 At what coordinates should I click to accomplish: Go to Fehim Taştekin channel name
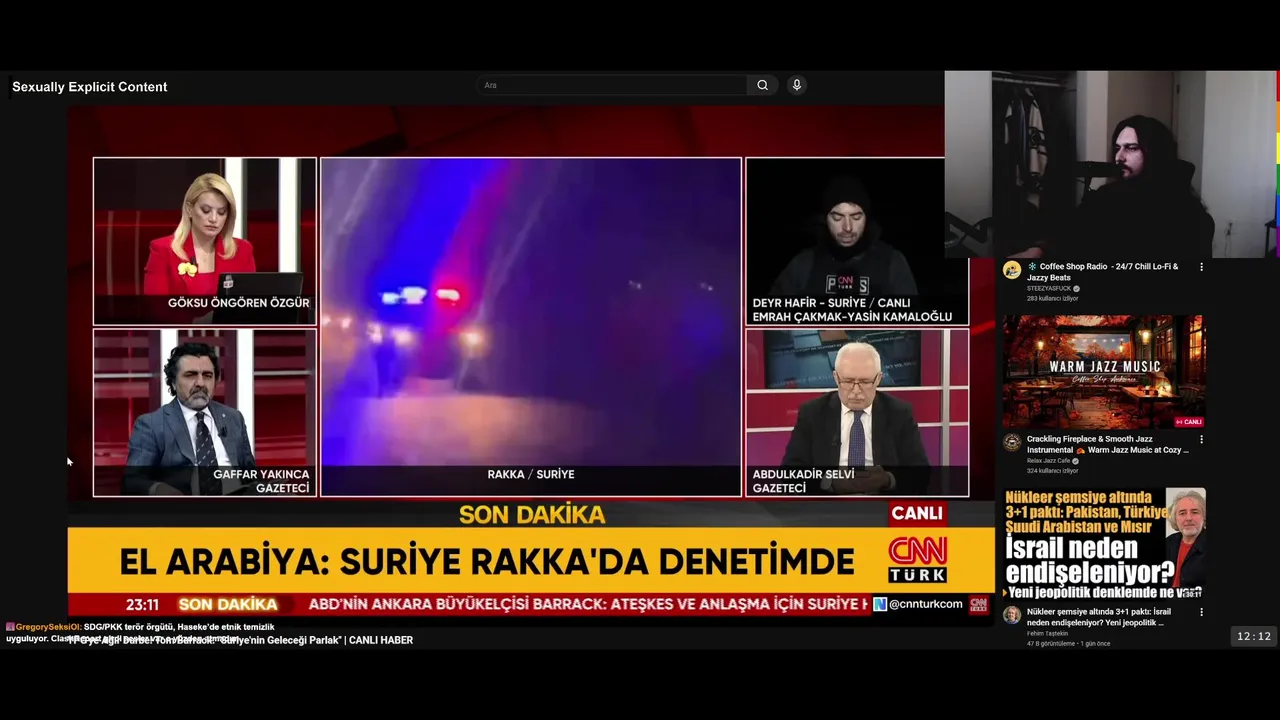tap(1047, 633)
